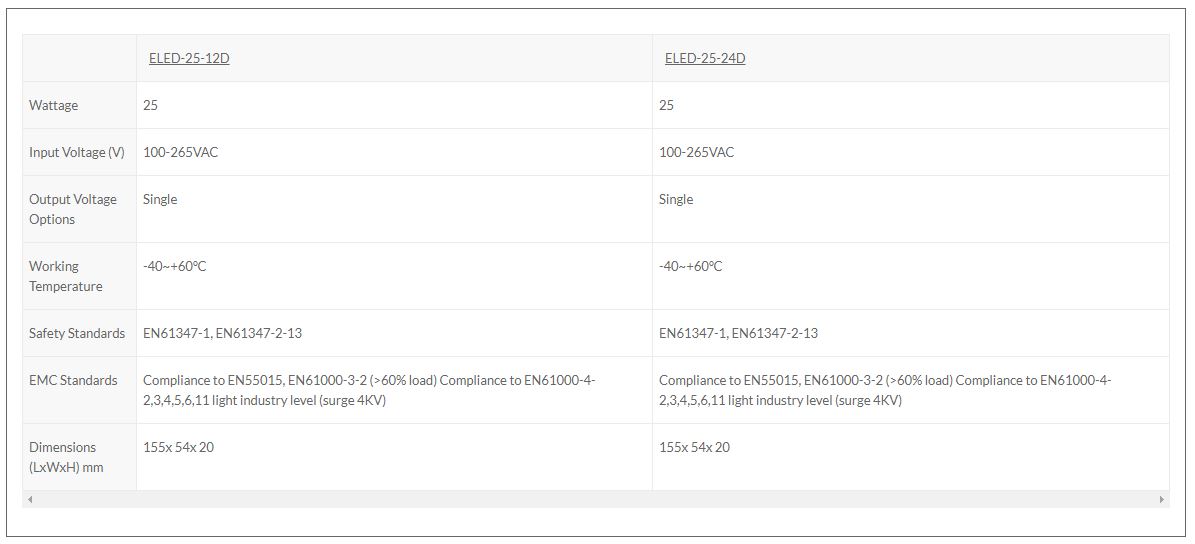Click EMC compliance text in ELED-25-24D column

coord(885,390)
